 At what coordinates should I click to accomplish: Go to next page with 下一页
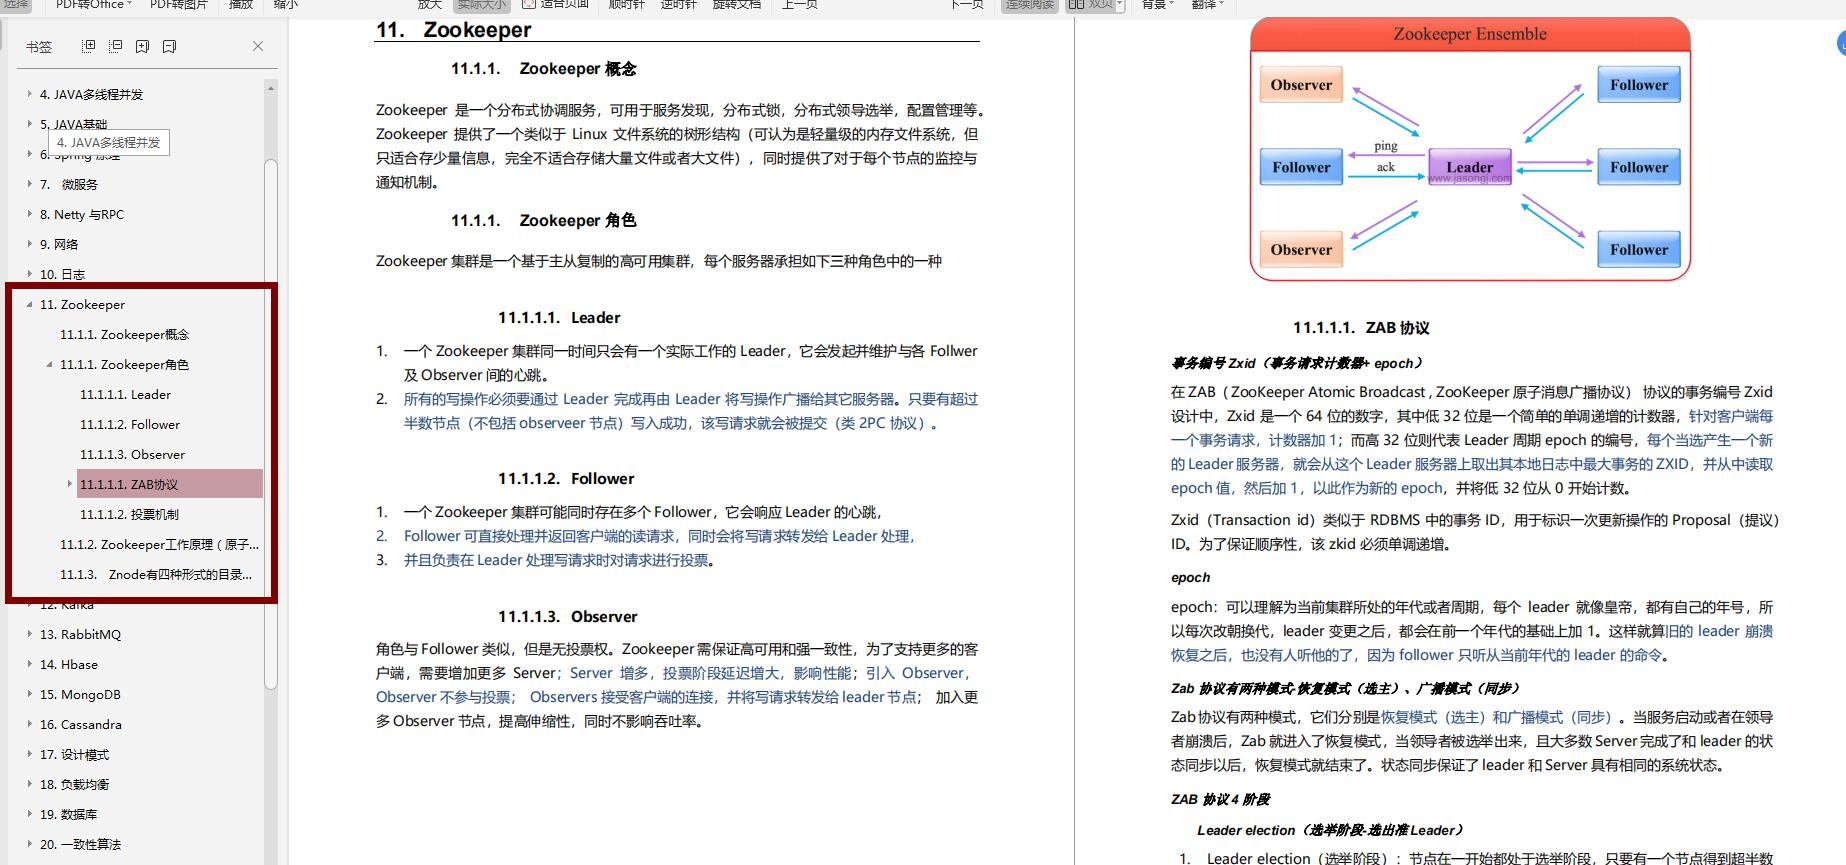pos(967,4)
